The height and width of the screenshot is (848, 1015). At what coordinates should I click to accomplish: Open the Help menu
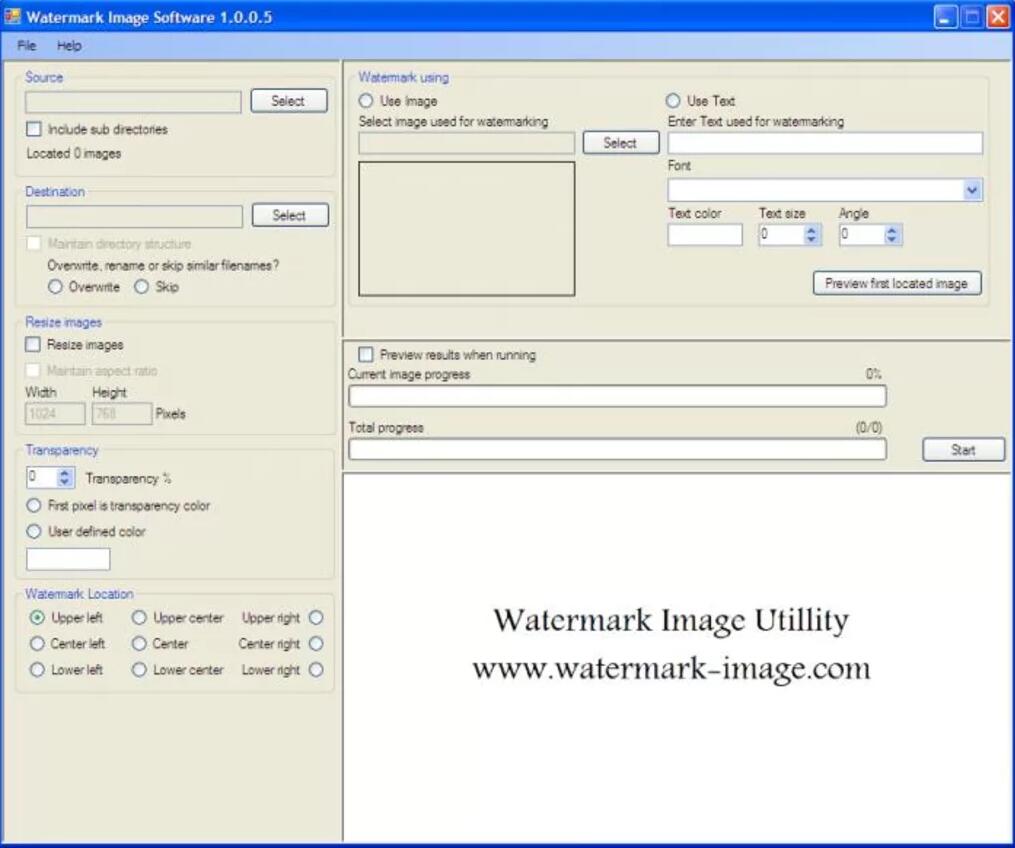pyautogui.click(x=69, y=46)
